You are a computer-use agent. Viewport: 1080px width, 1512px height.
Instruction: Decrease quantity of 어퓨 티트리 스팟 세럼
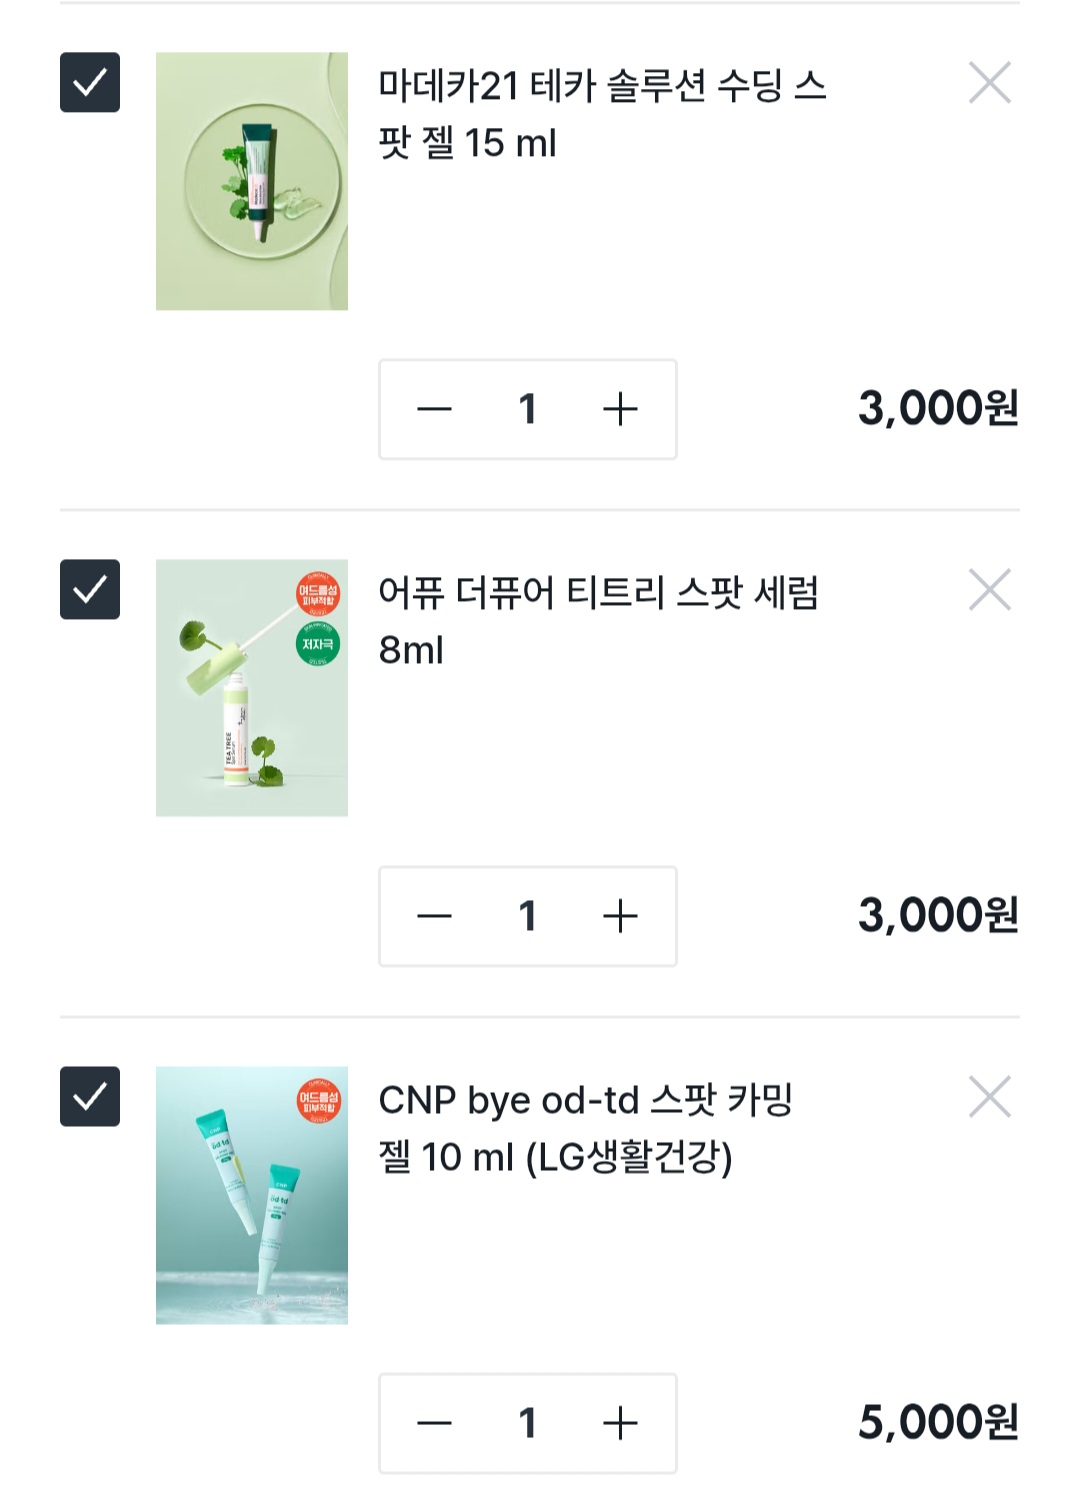click(x=435, y=916)
